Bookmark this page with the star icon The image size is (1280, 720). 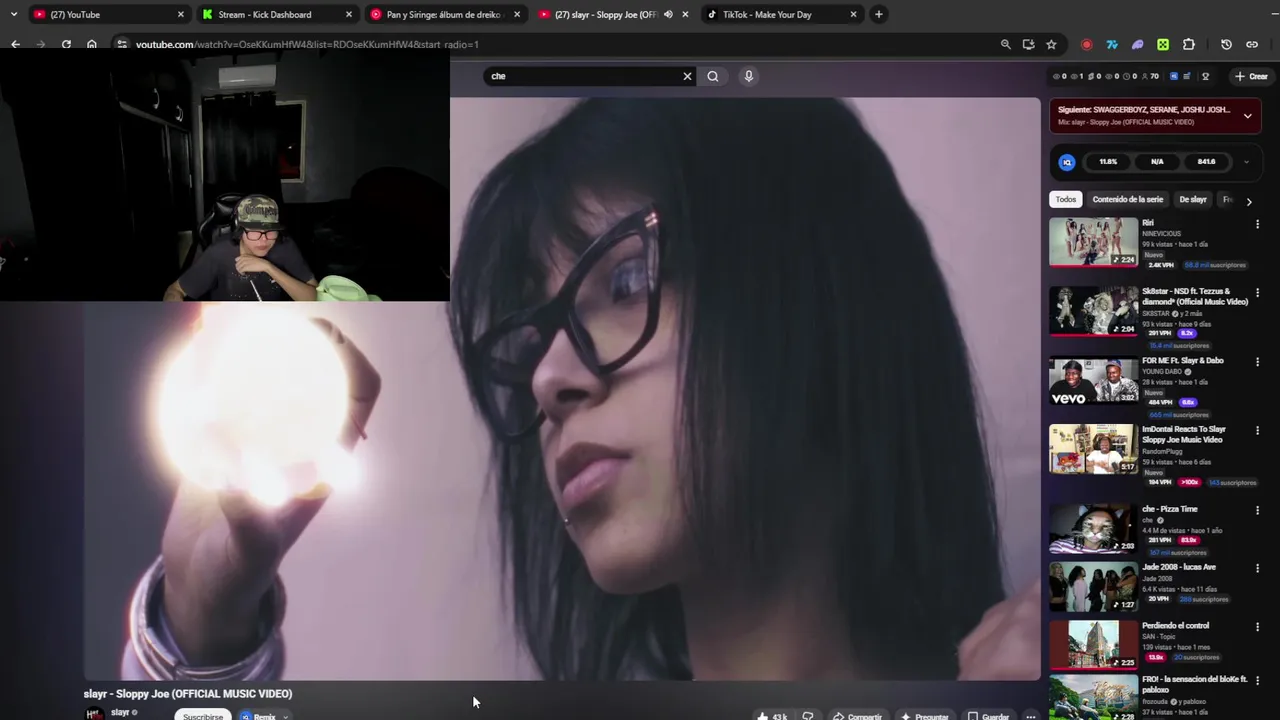1051,44
